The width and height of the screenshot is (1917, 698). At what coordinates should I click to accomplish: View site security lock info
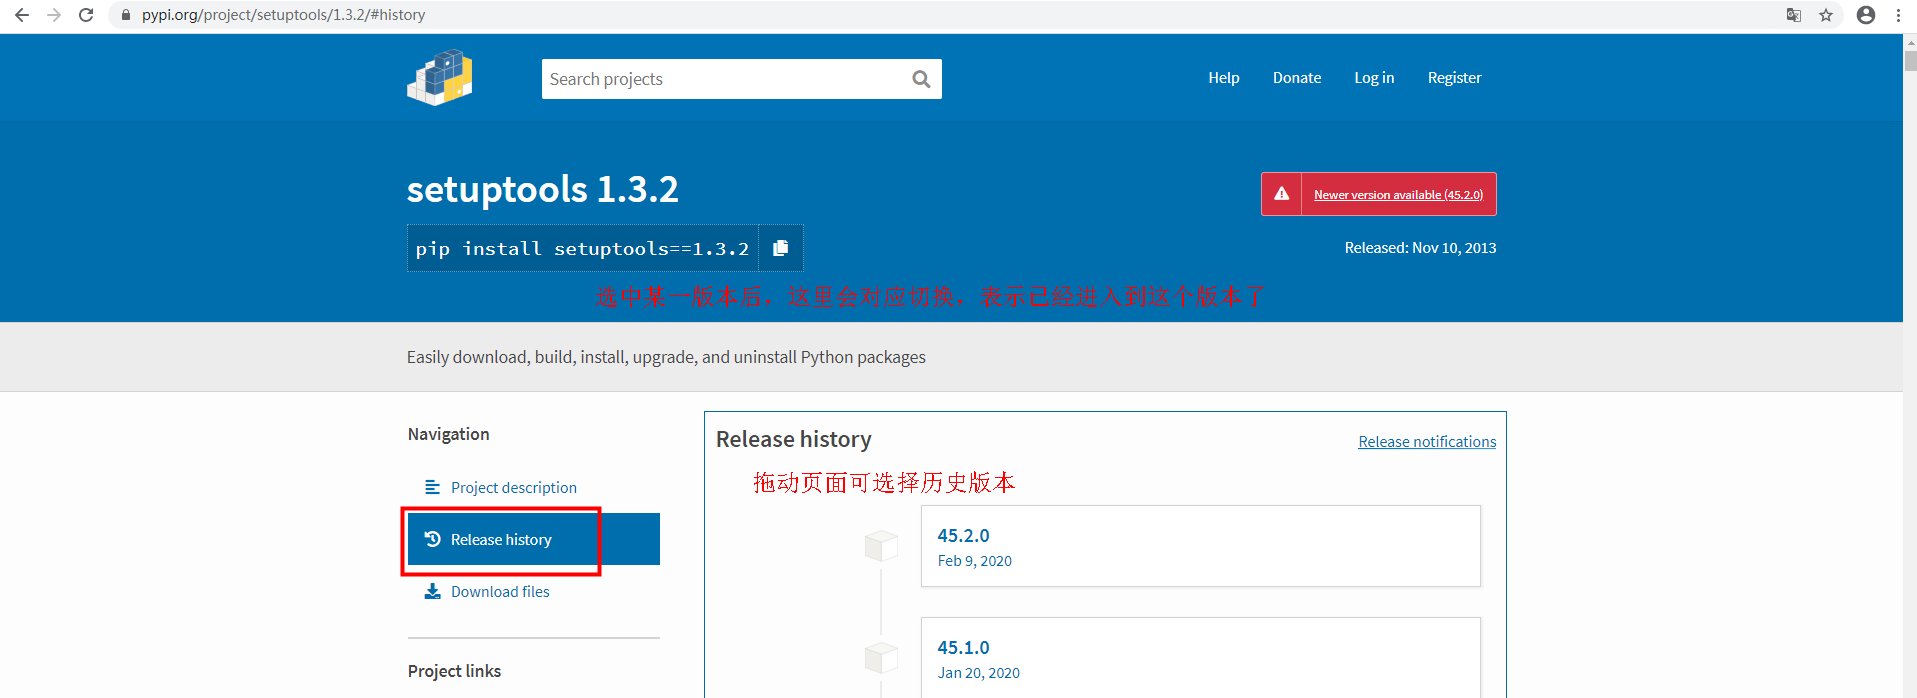click(126, 15)
